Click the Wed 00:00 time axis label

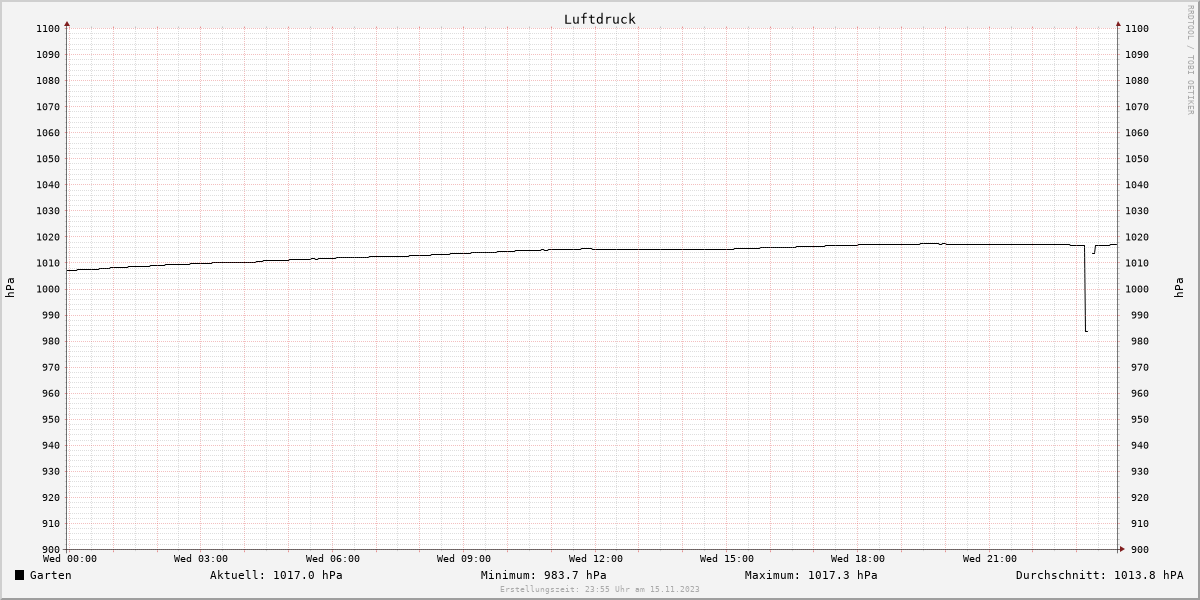(x=70, y=559)
